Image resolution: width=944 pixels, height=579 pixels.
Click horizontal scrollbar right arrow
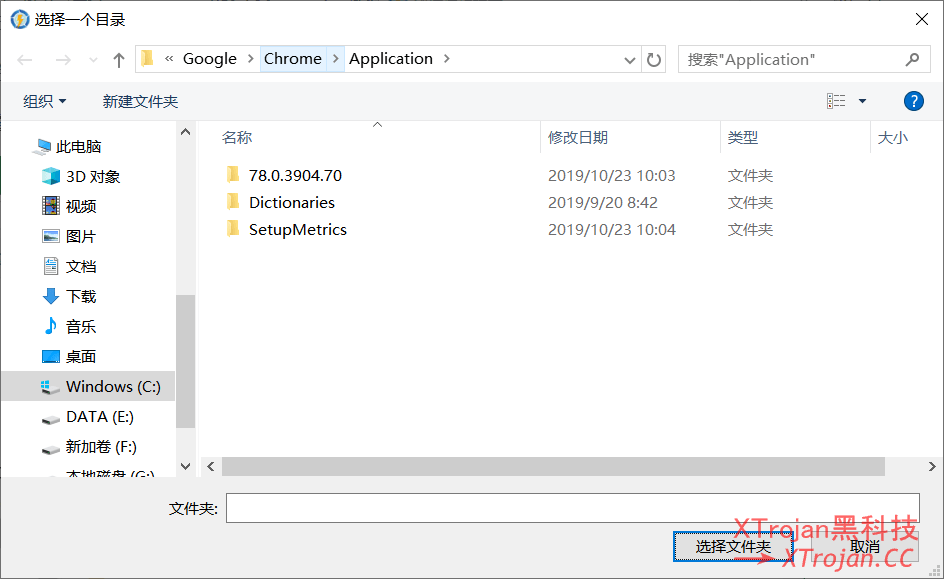tap(932, 466)
